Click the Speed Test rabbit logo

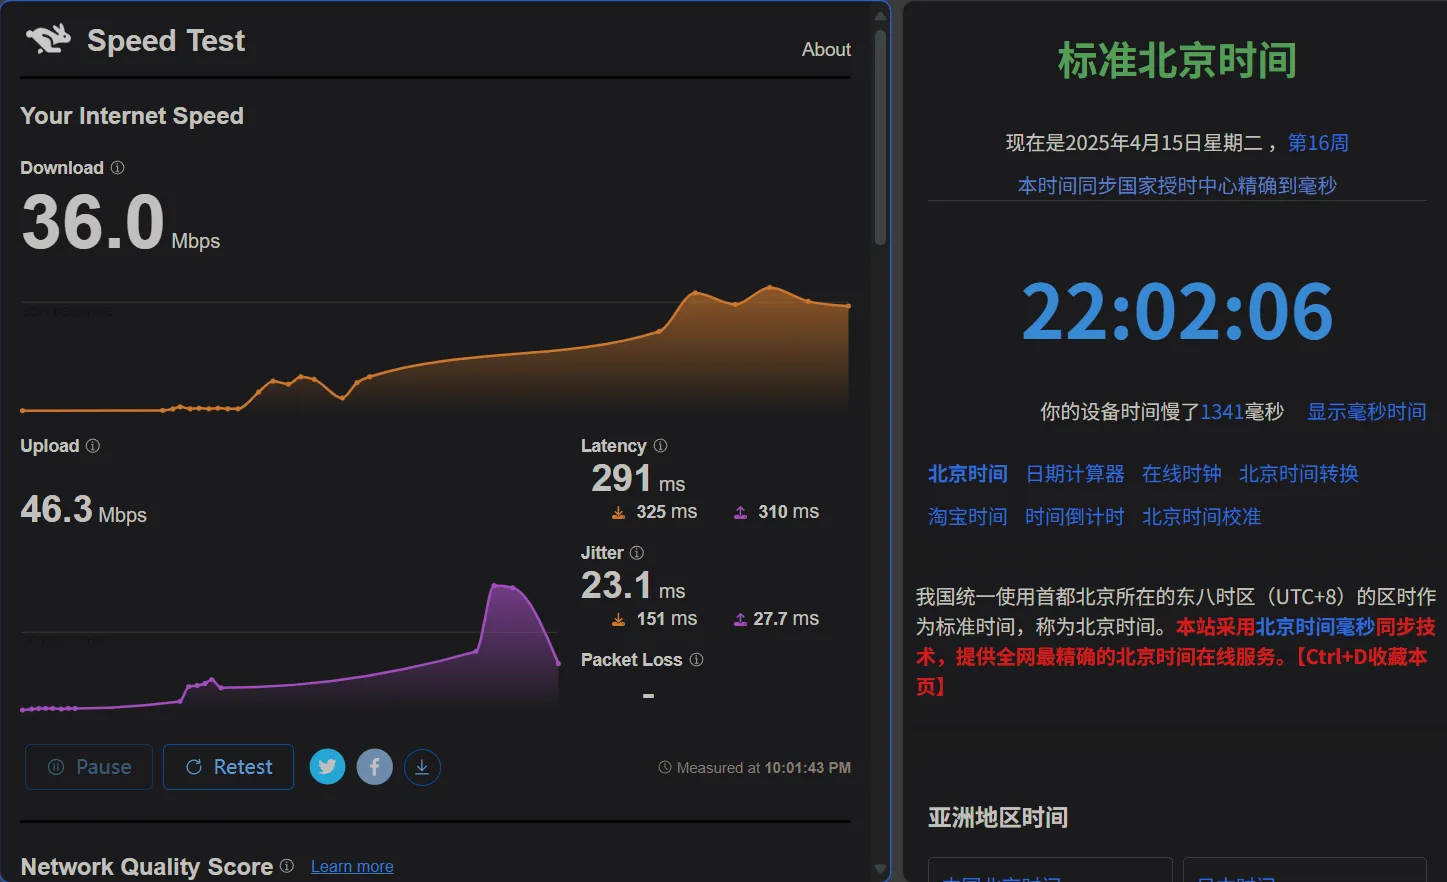click(x=48, y=40)
